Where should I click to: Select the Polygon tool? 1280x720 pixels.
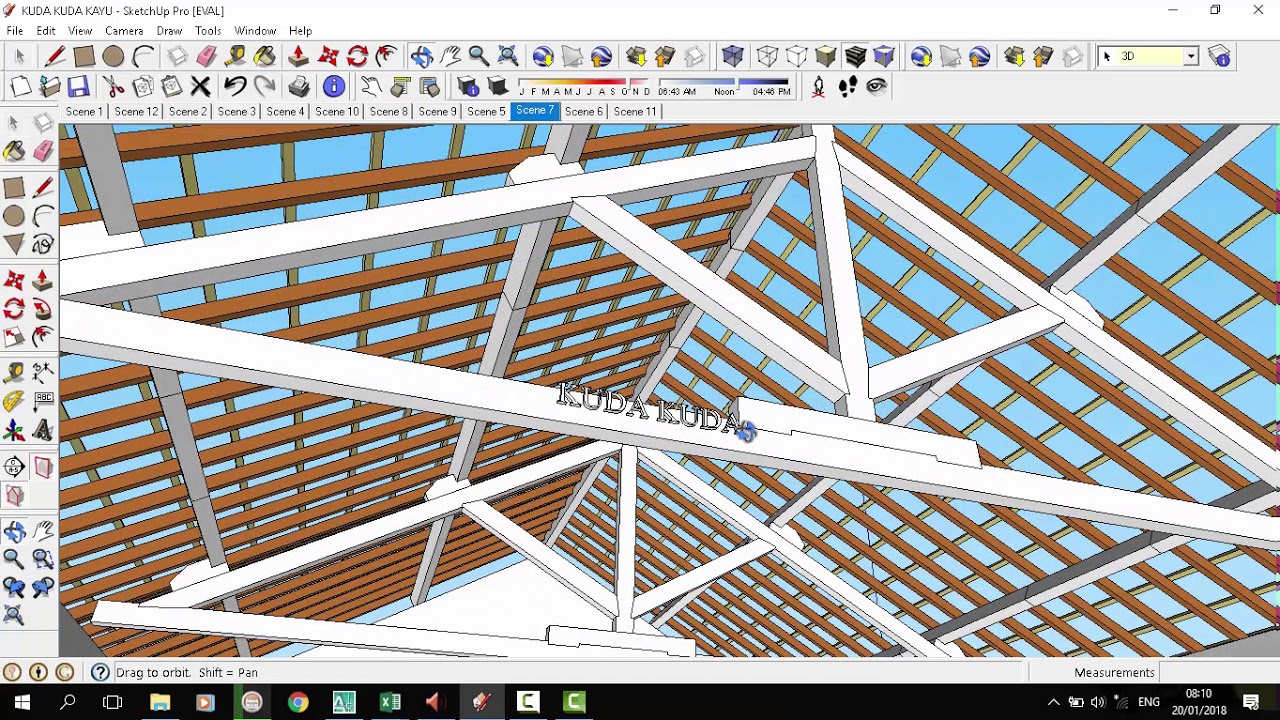(14, 243)
